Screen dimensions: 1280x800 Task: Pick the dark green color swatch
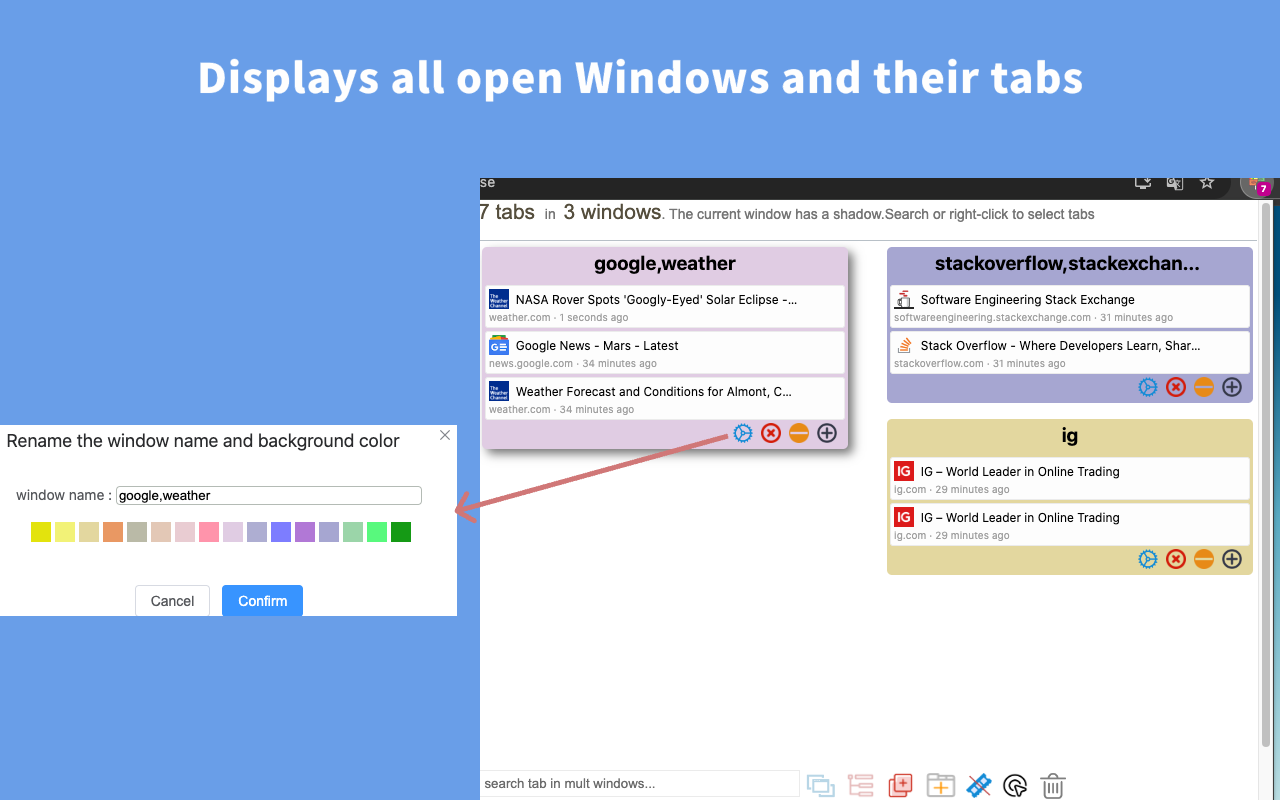pos(401,532)
